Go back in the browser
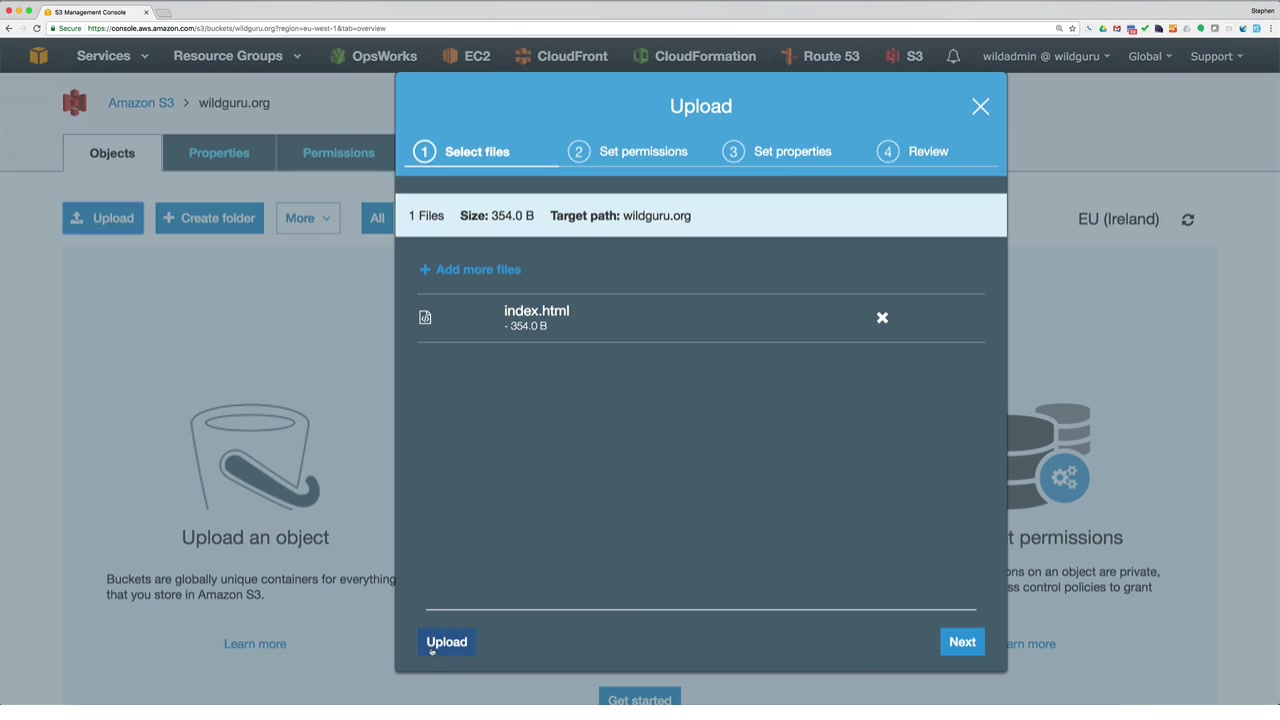Image resolution: width=1280 pixels, height=720 pixels. [9, 28]
